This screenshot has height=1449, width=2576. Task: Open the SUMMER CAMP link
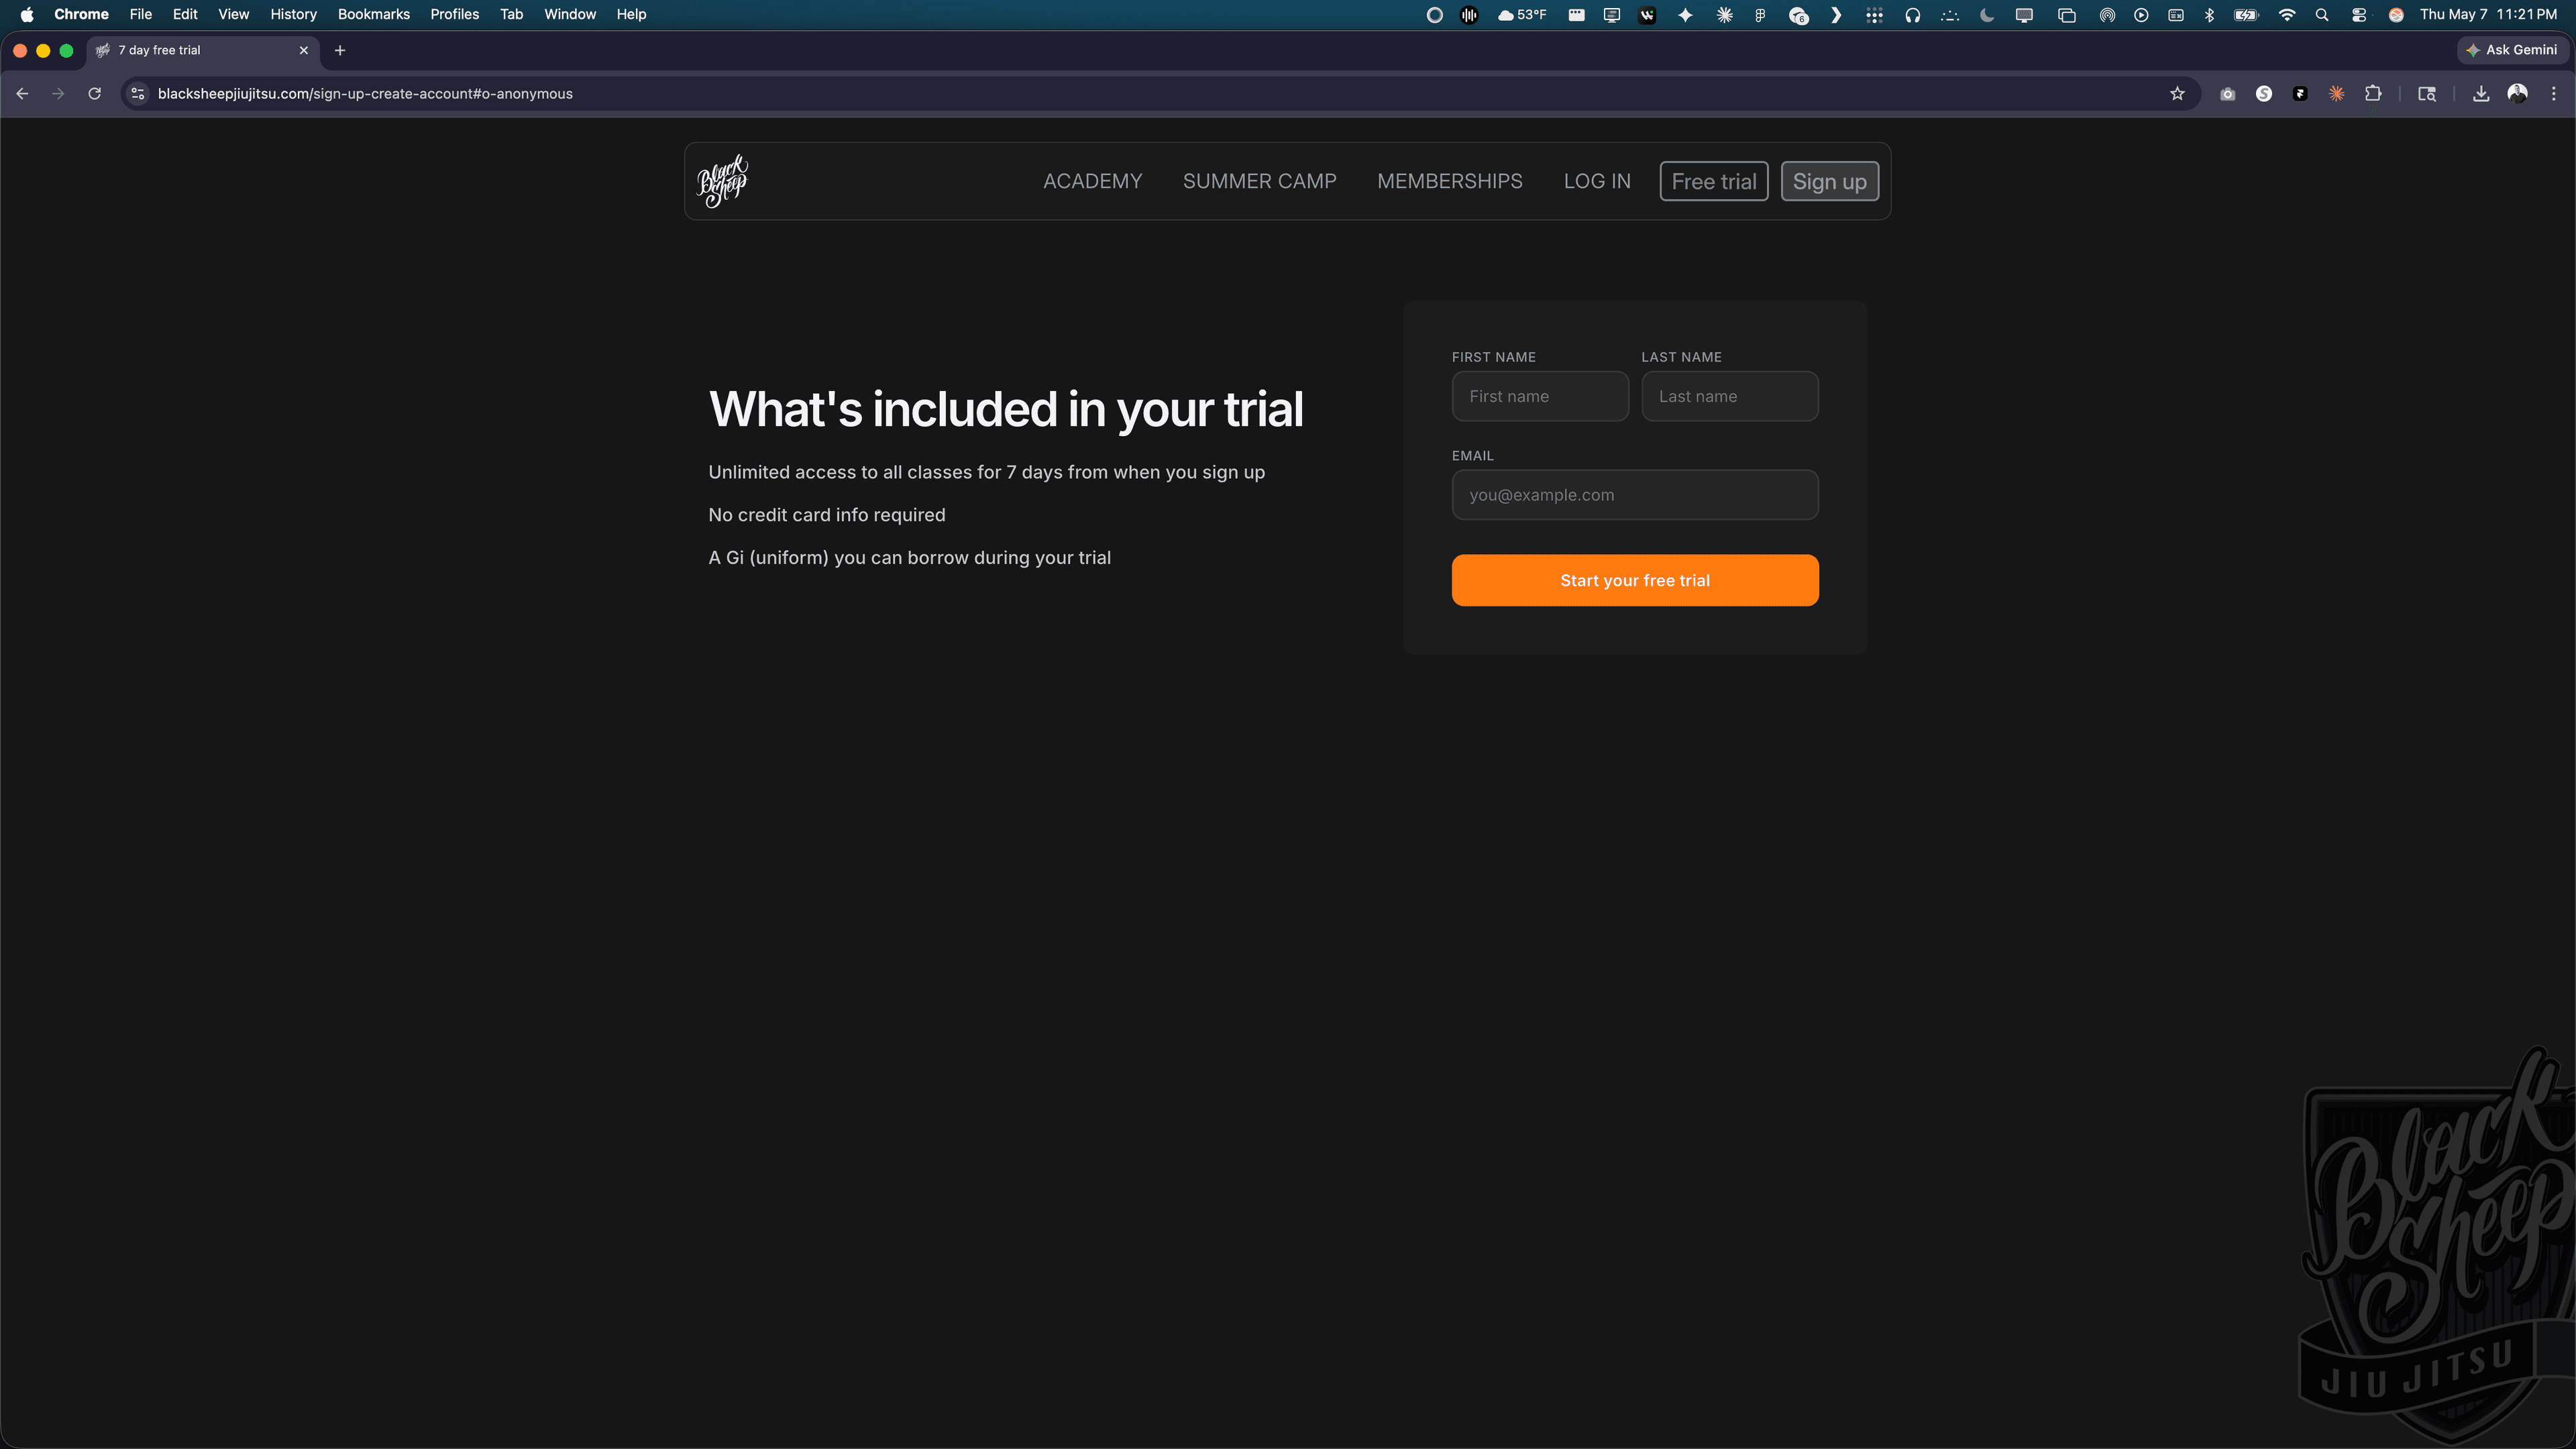tap(1259, 181)
